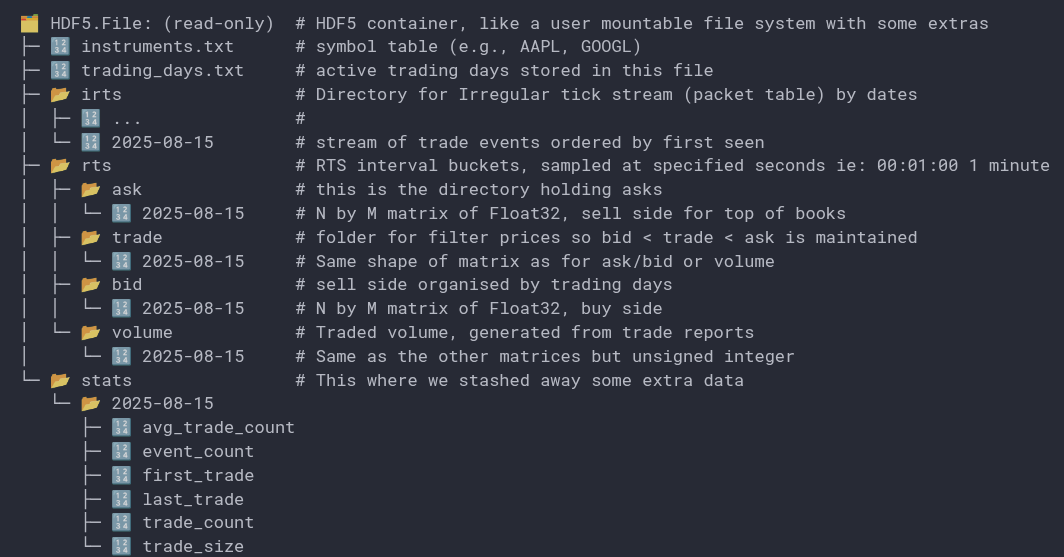The height and width of the screenshot is (557, 1064).
Task: Select the trade_count entry
Action: (x=198, y=523)
